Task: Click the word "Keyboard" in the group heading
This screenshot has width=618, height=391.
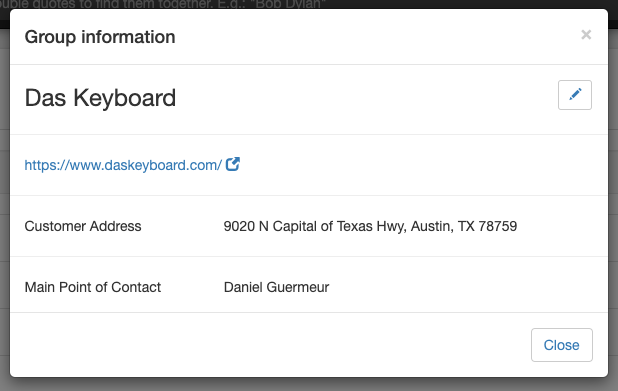Action: click(125, 97)
